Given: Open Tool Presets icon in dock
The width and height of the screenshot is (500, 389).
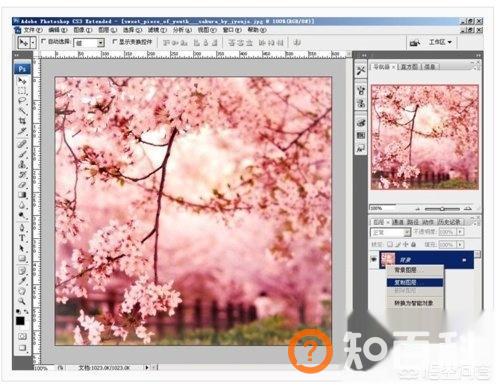Looking at the screenshot, I should click(x=361, y=70).
